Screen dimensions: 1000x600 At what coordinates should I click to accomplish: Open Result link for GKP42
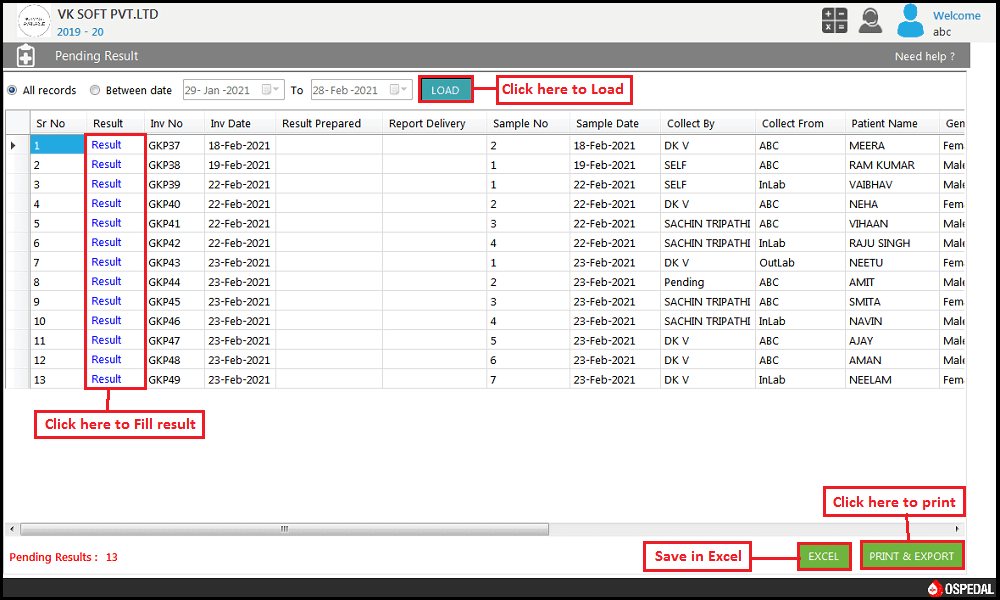(x=106, y=242)
